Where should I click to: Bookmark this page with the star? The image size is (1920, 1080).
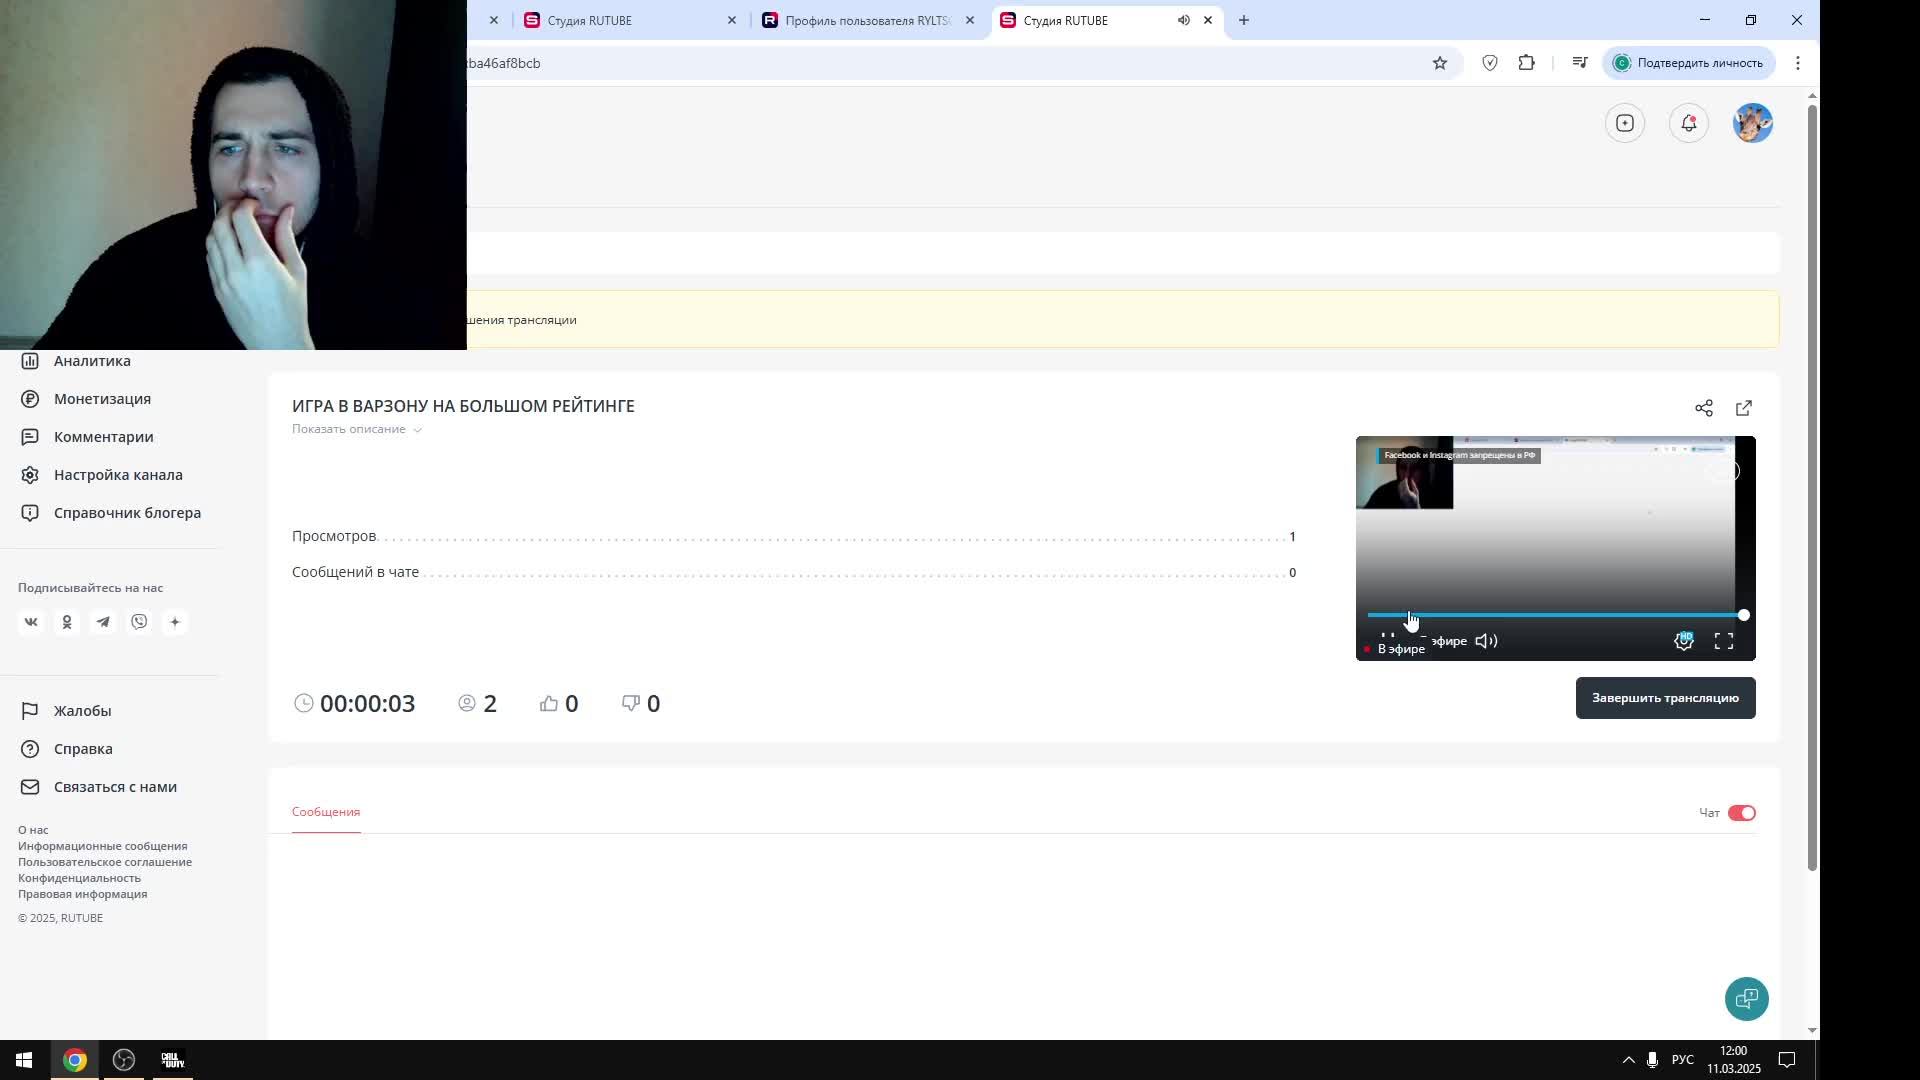click(1440, 63)
